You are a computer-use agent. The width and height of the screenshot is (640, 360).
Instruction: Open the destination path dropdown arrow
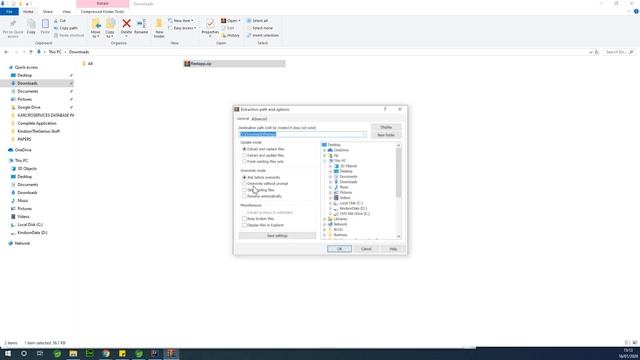pyautogui.click(x=363, y=134)
